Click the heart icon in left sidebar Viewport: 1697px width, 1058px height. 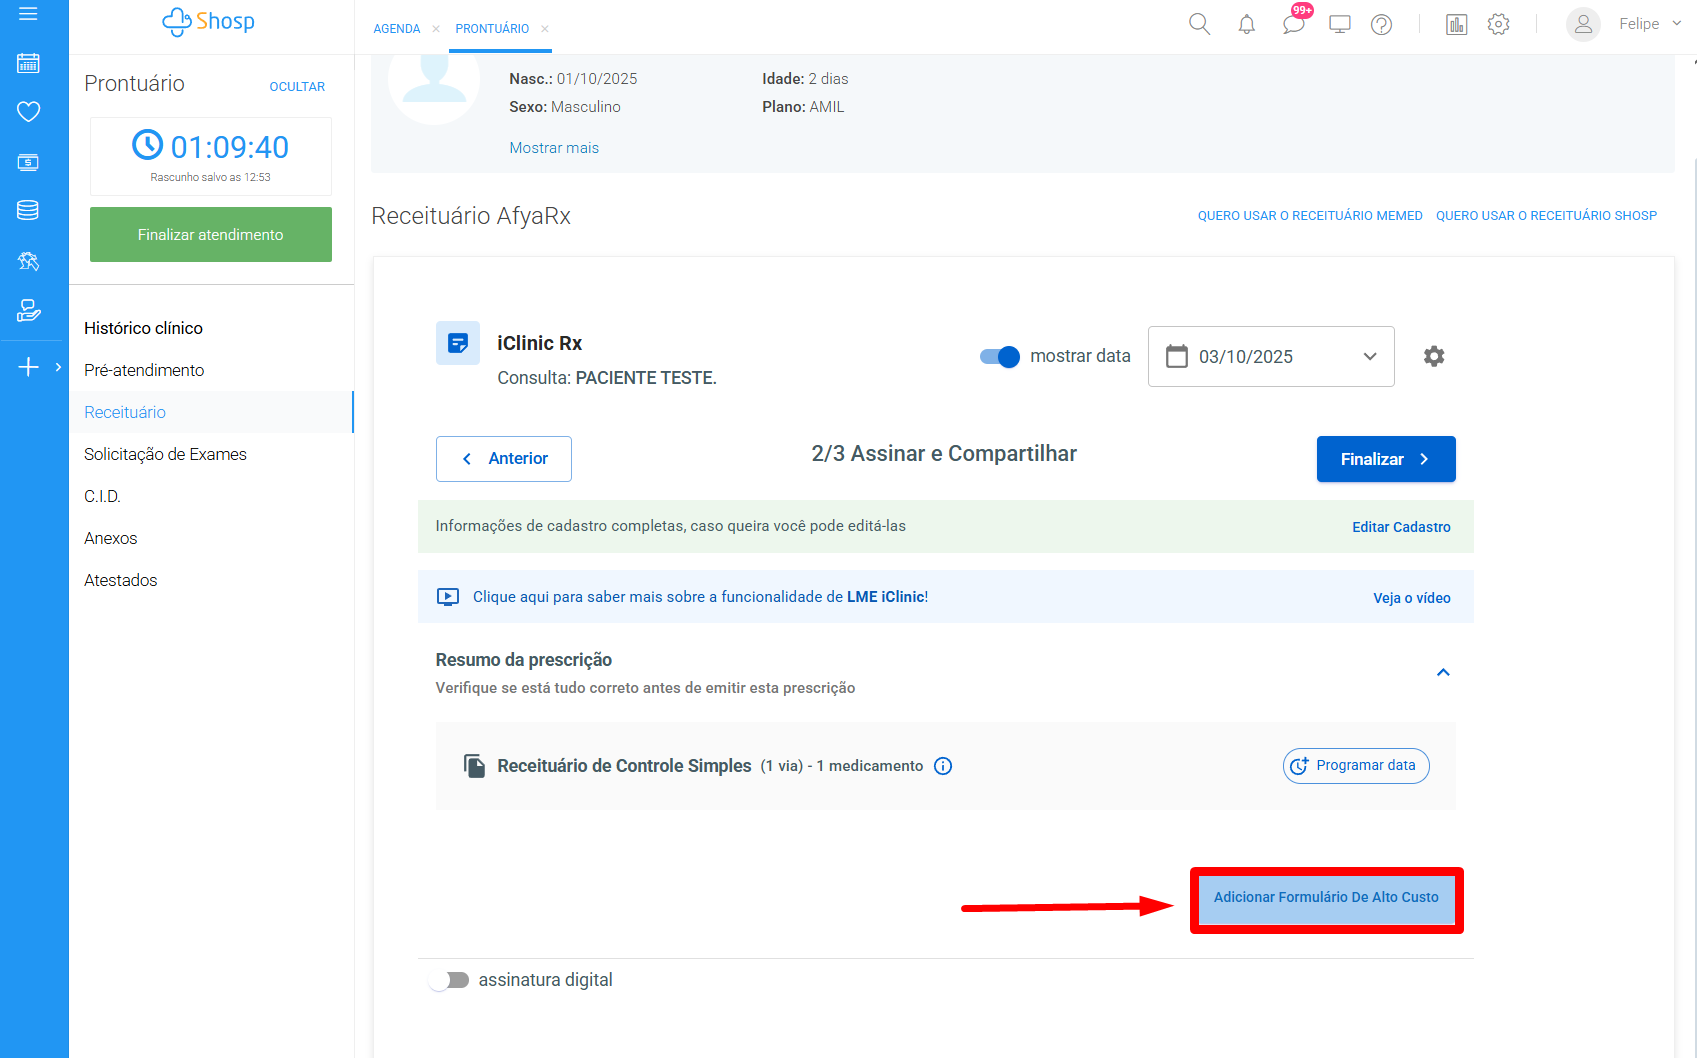pos(28,111)
